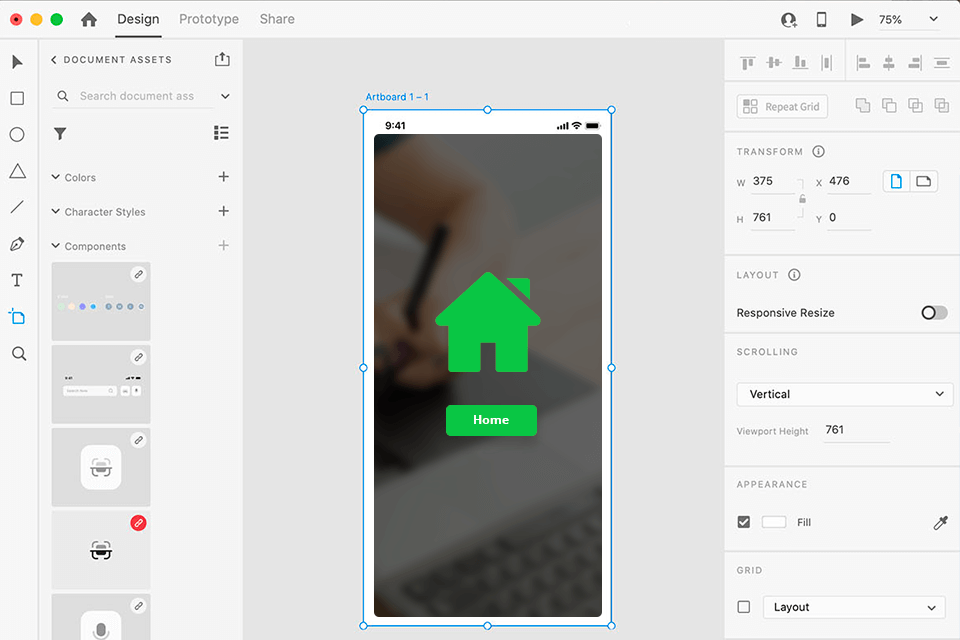Select the Artboard 1 – 1 label

(397, 97)
